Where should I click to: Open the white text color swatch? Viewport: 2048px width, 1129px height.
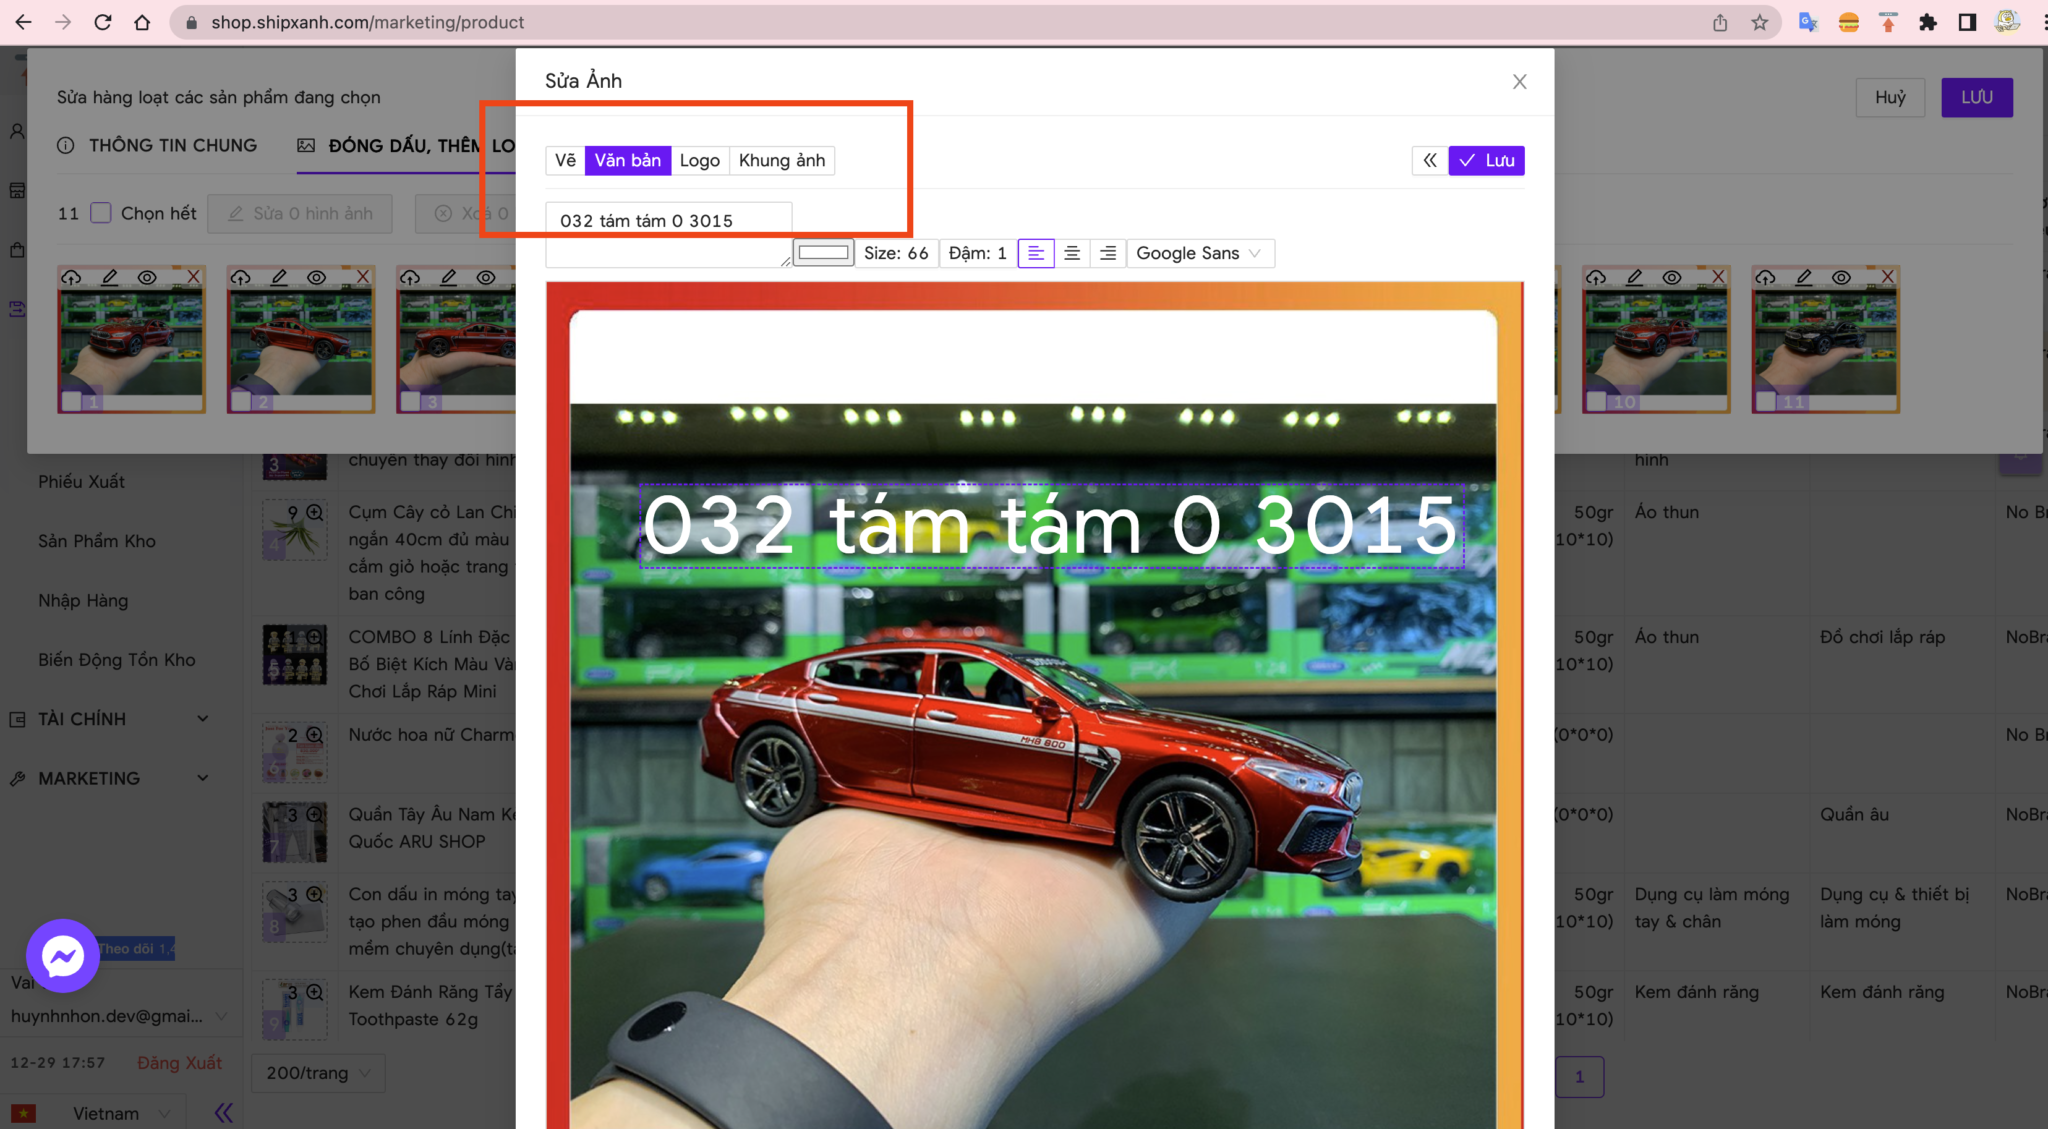(822, 253)
